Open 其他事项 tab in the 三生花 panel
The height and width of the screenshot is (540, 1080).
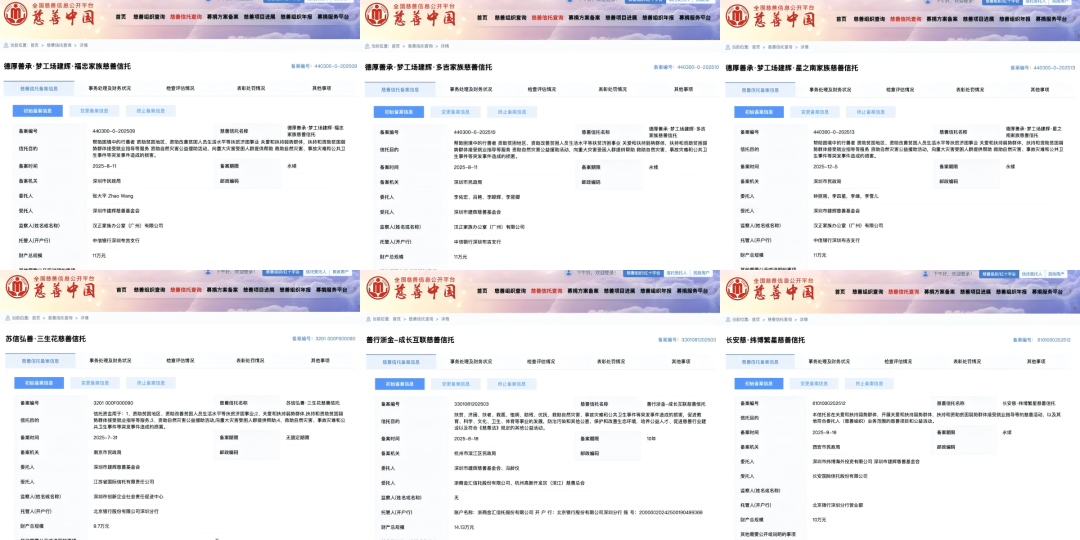click(x=320, y=360)
